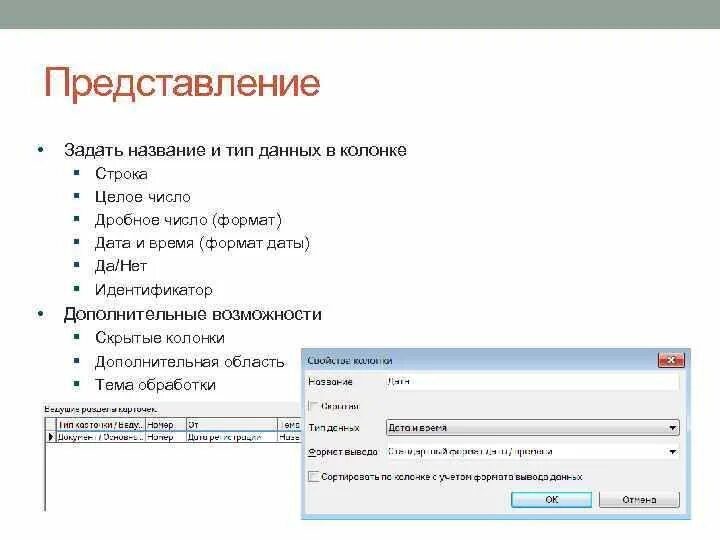
Task: Click the Дата регистрации cell
Action: pyautogui.click(x=232, y=437)
